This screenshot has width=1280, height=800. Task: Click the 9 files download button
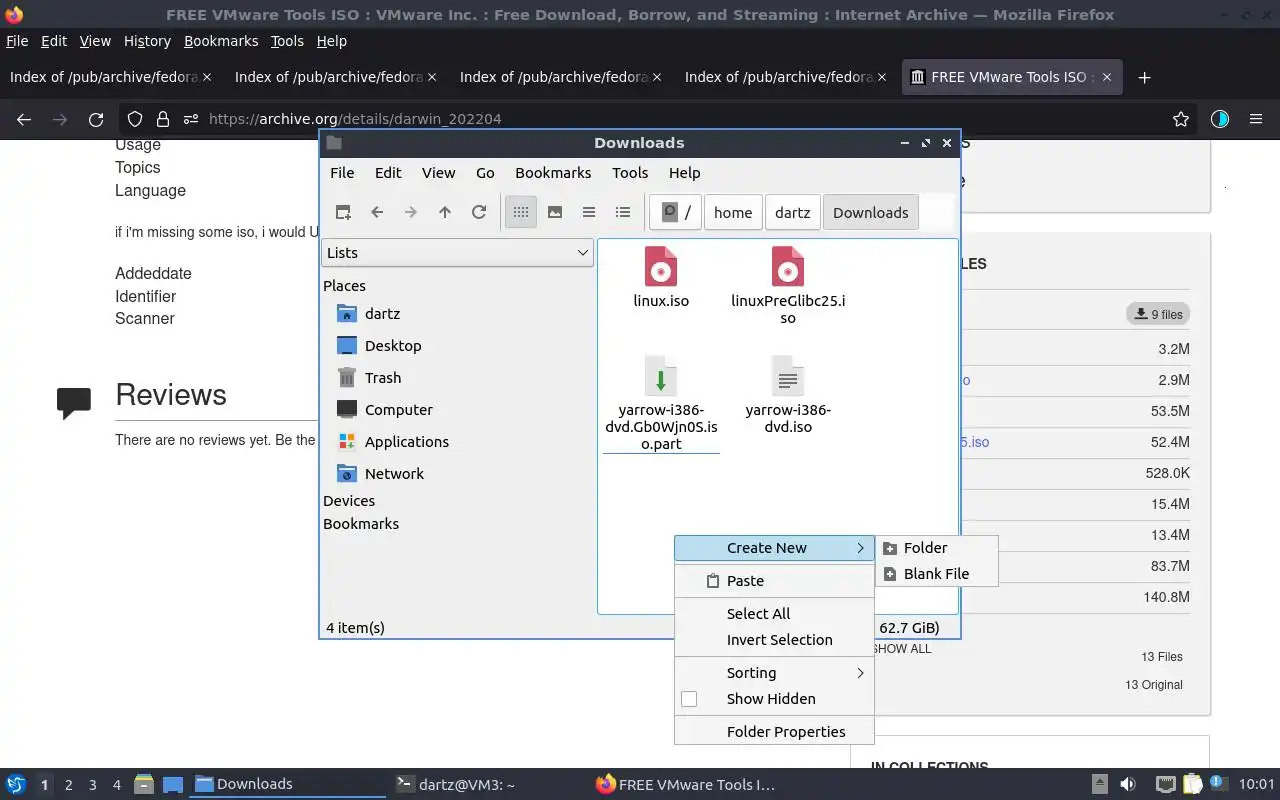click(x=1158, y=314)
